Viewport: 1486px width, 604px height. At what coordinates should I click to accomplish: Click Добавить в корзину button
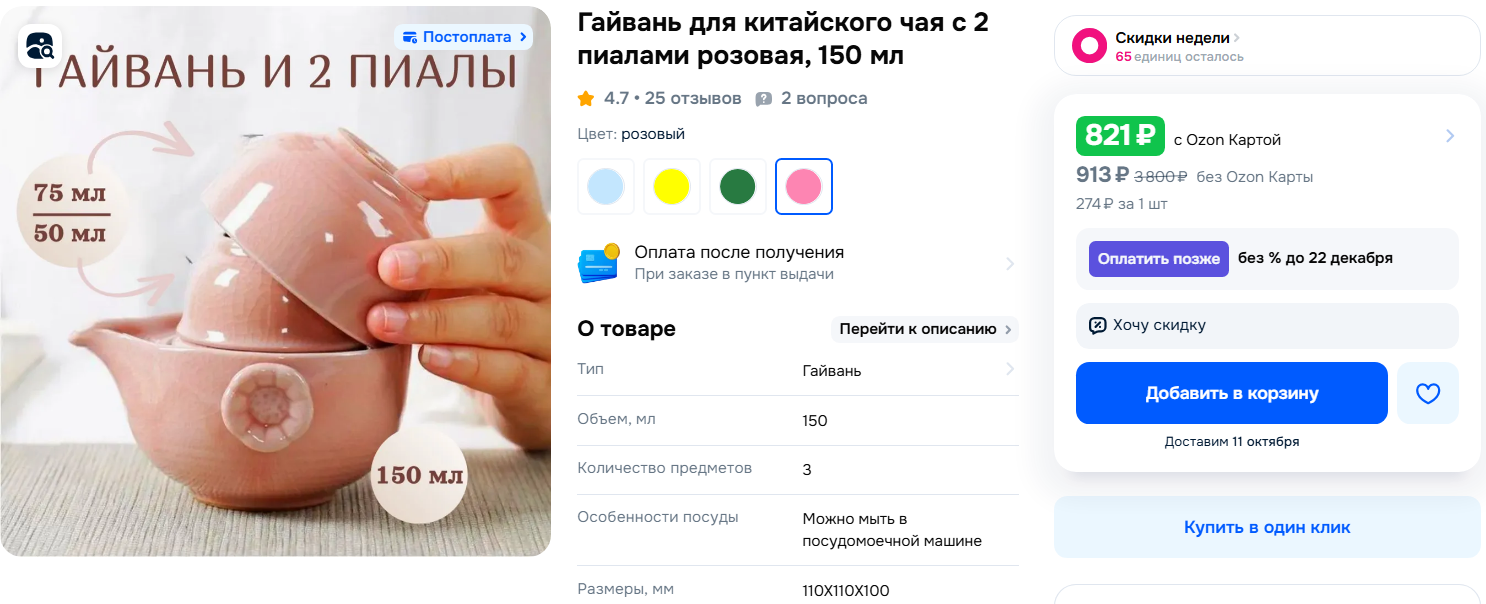pyautogui.click(x=1232, y=393)
